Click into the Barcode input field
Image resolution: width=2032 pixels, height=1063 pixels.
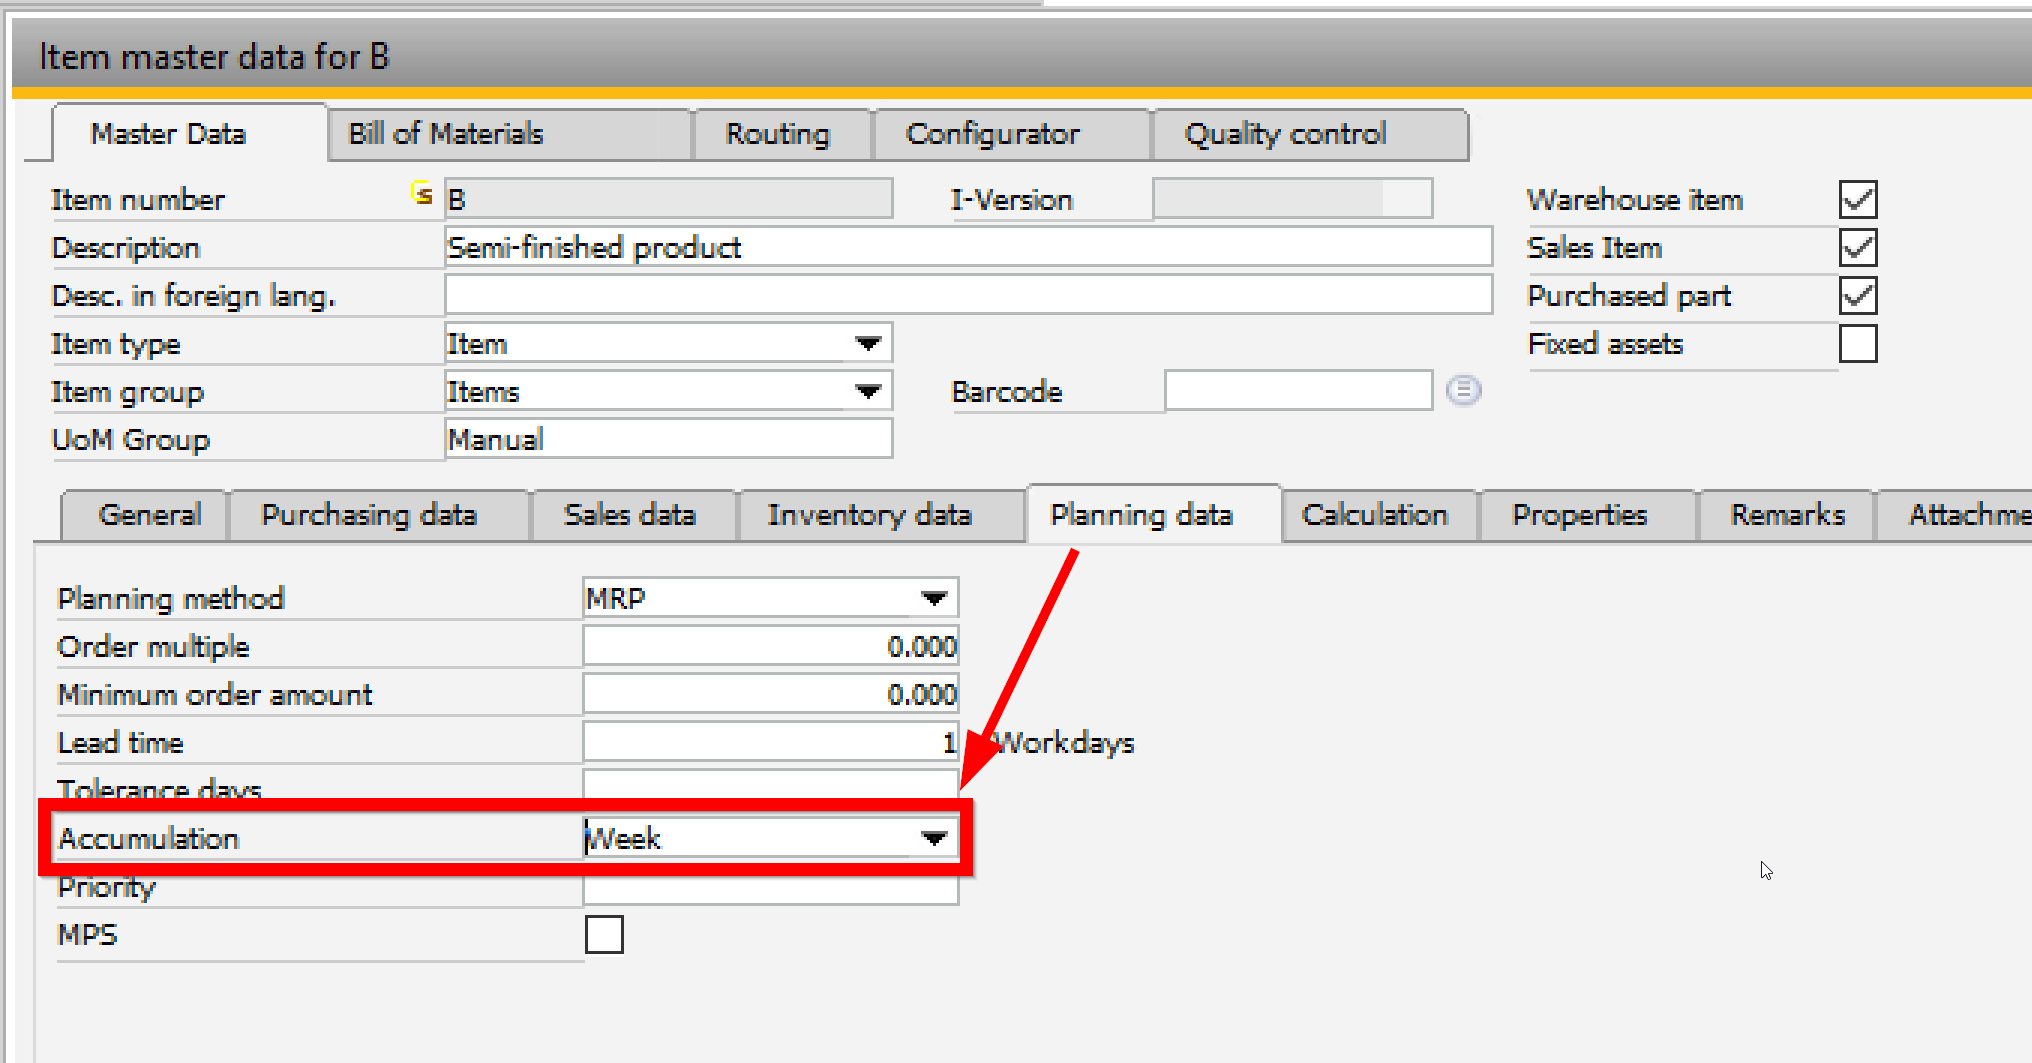[x=1297, y=390]
